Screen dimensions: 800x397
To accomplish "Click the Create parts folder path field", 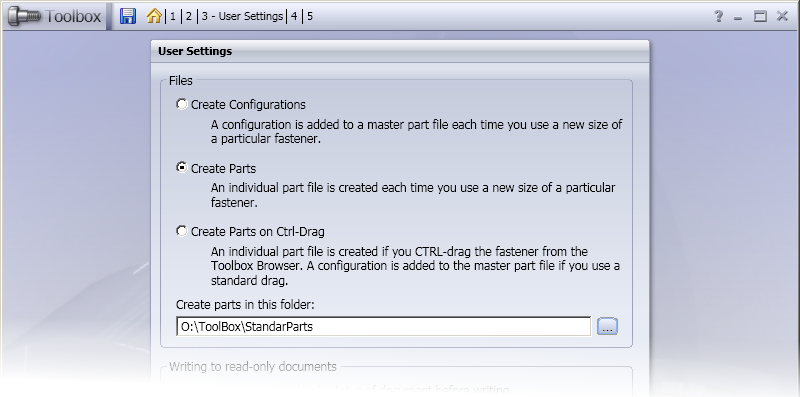I will click(384, 327).
